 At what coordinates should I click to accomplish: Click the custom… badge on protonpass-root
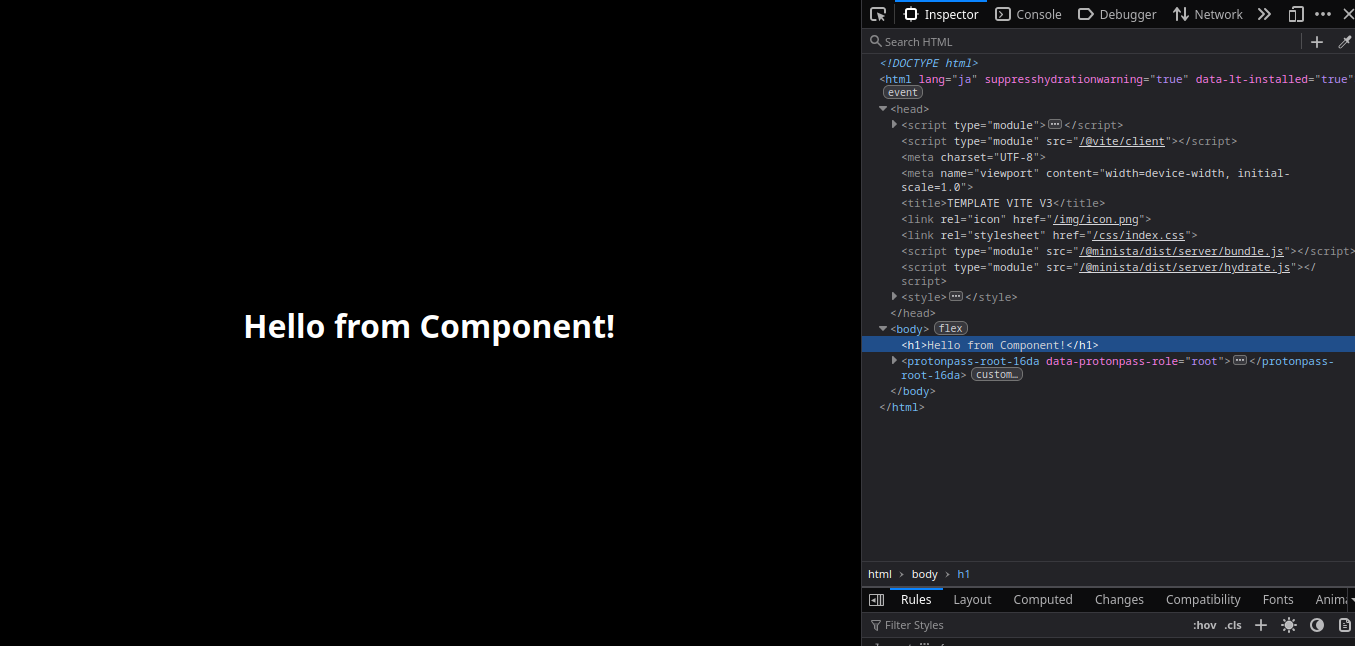coord(997,375)
